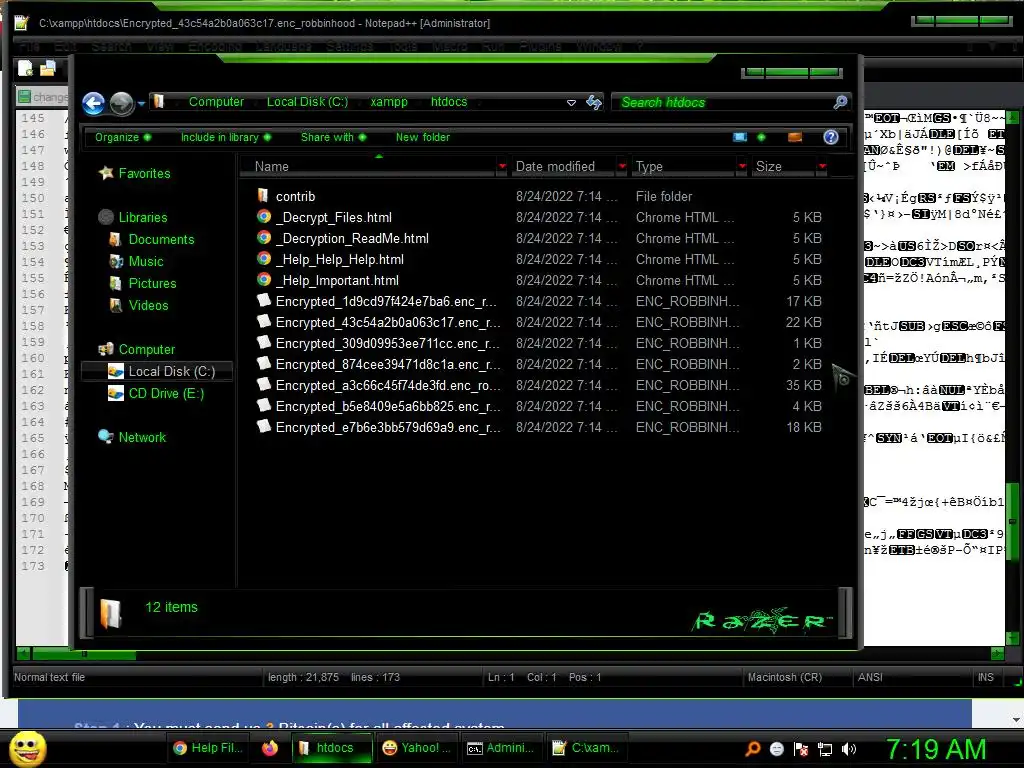Navigate to xampp in the breadcrumb
The width and height of the screenshot is (1024, 768).
point(389,102)
